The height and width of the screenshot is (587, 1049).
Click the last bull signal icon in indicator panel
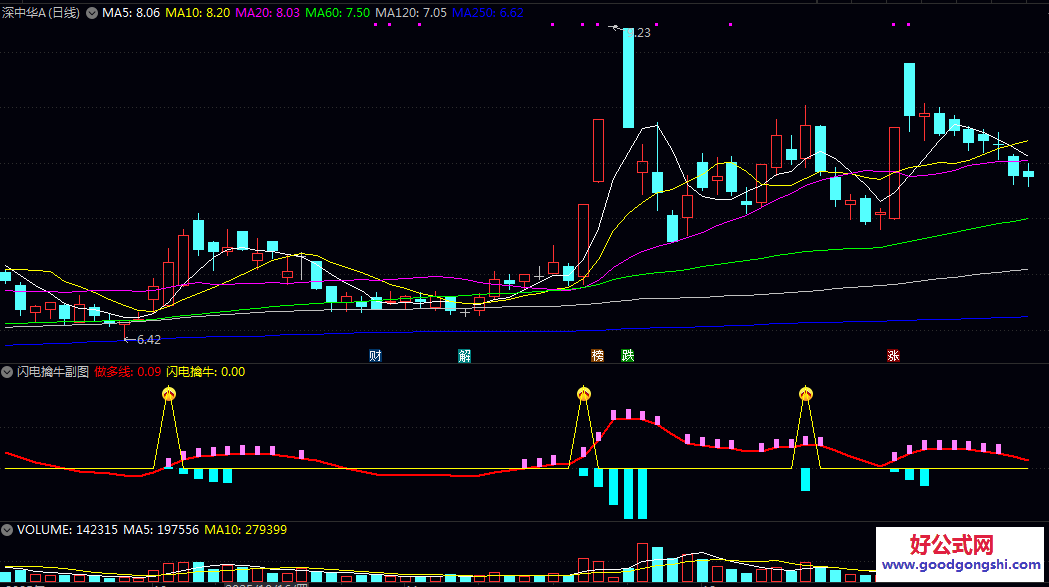(805, 394)
